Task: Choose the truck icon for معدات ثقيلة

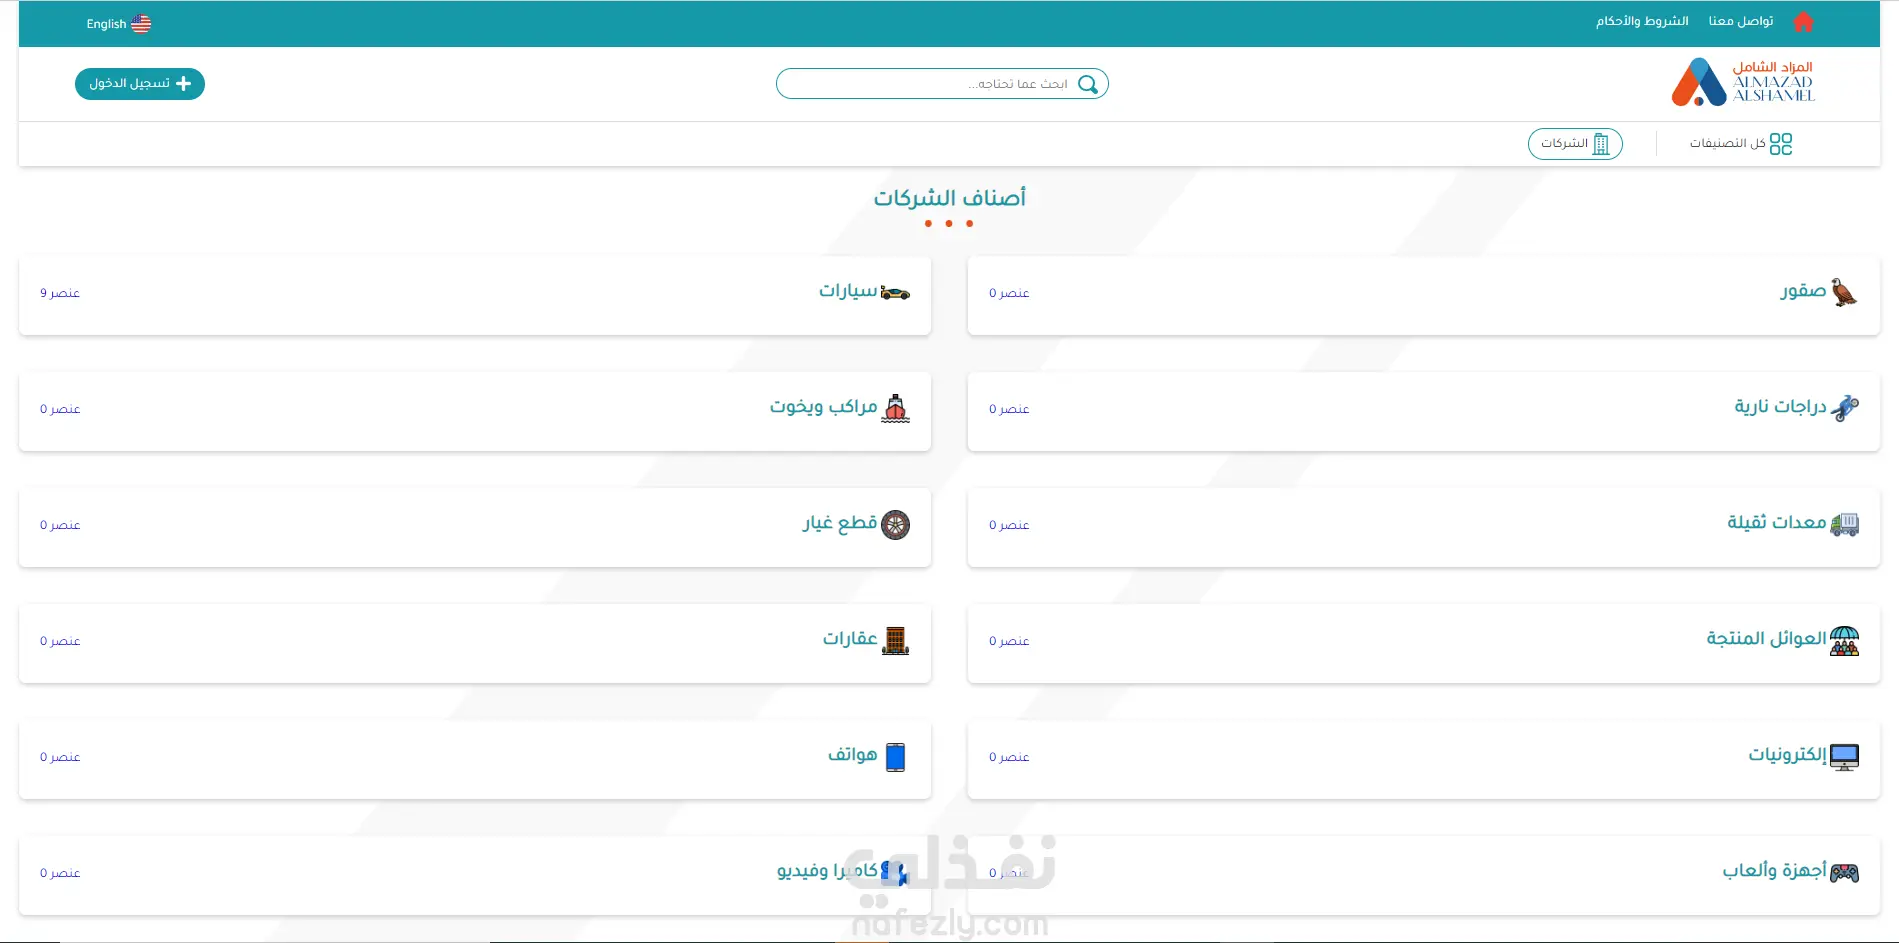Action: 1844,524
